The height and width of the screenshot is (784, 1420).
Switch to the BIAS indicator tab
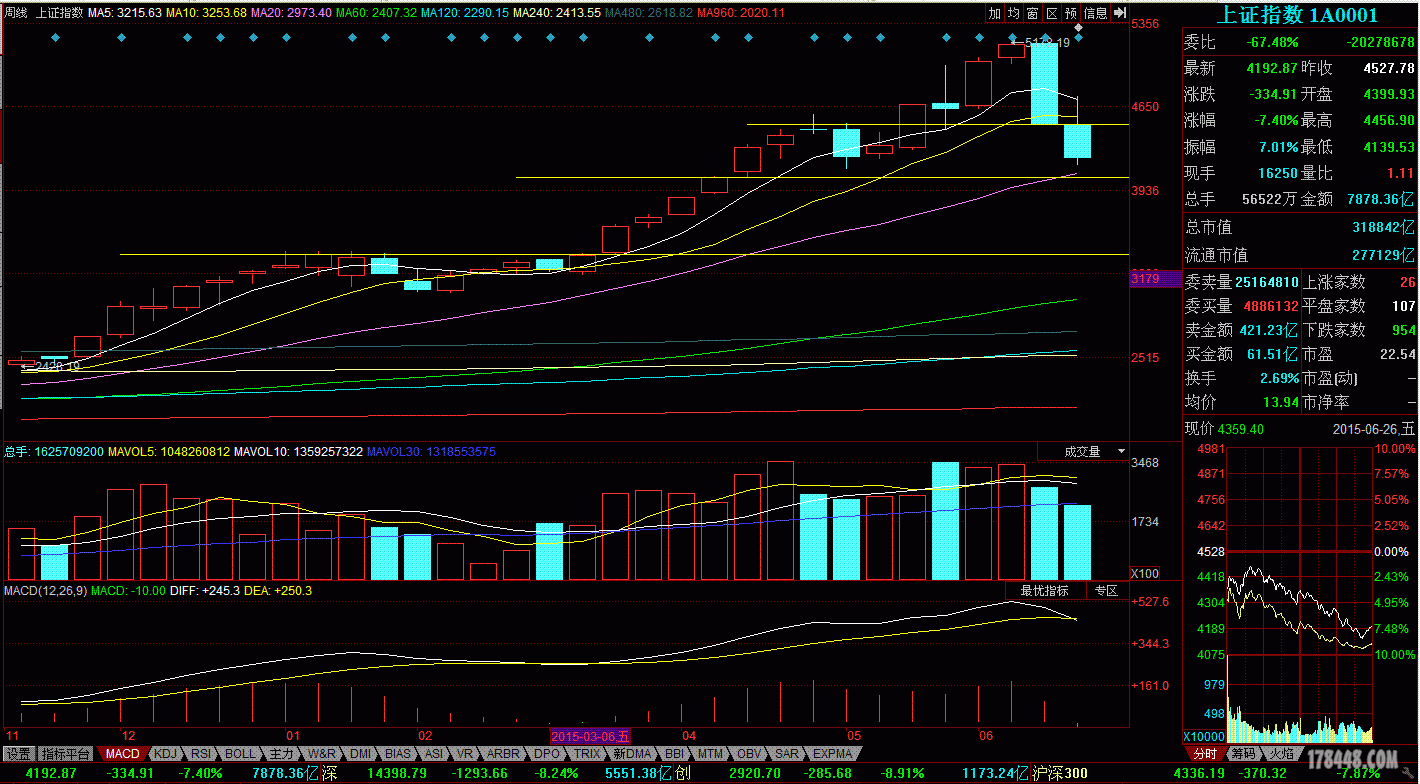(398, 753)
